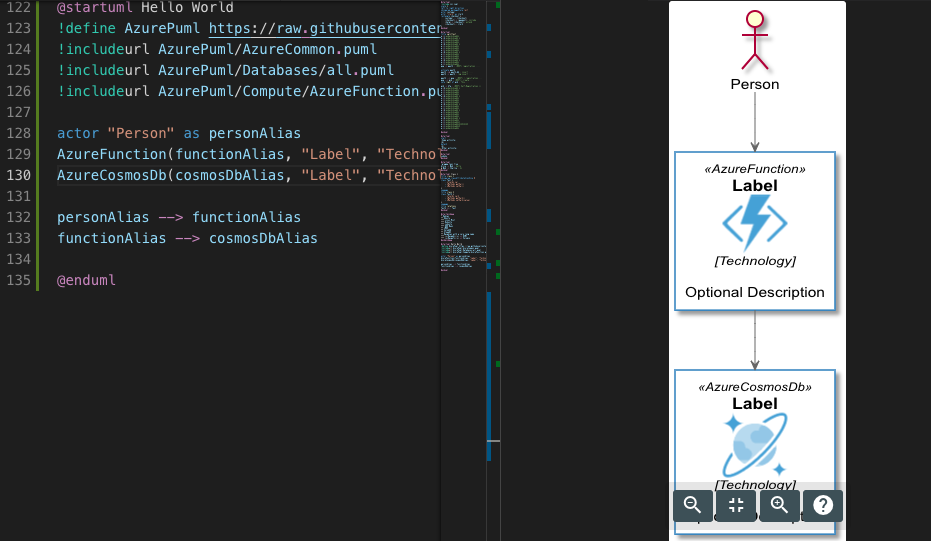
Task: Click personAlias --> functionAlias line
Action: [179, 217]
